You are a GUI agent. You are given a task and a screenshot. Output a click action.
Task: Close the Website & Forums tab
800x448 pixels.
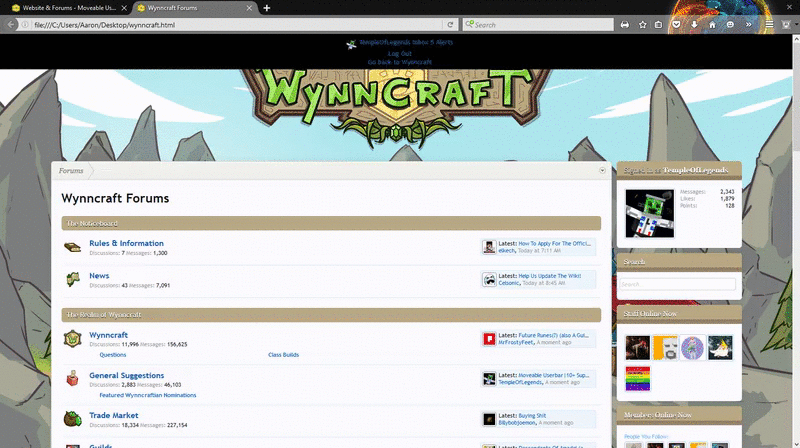[124, 8]
